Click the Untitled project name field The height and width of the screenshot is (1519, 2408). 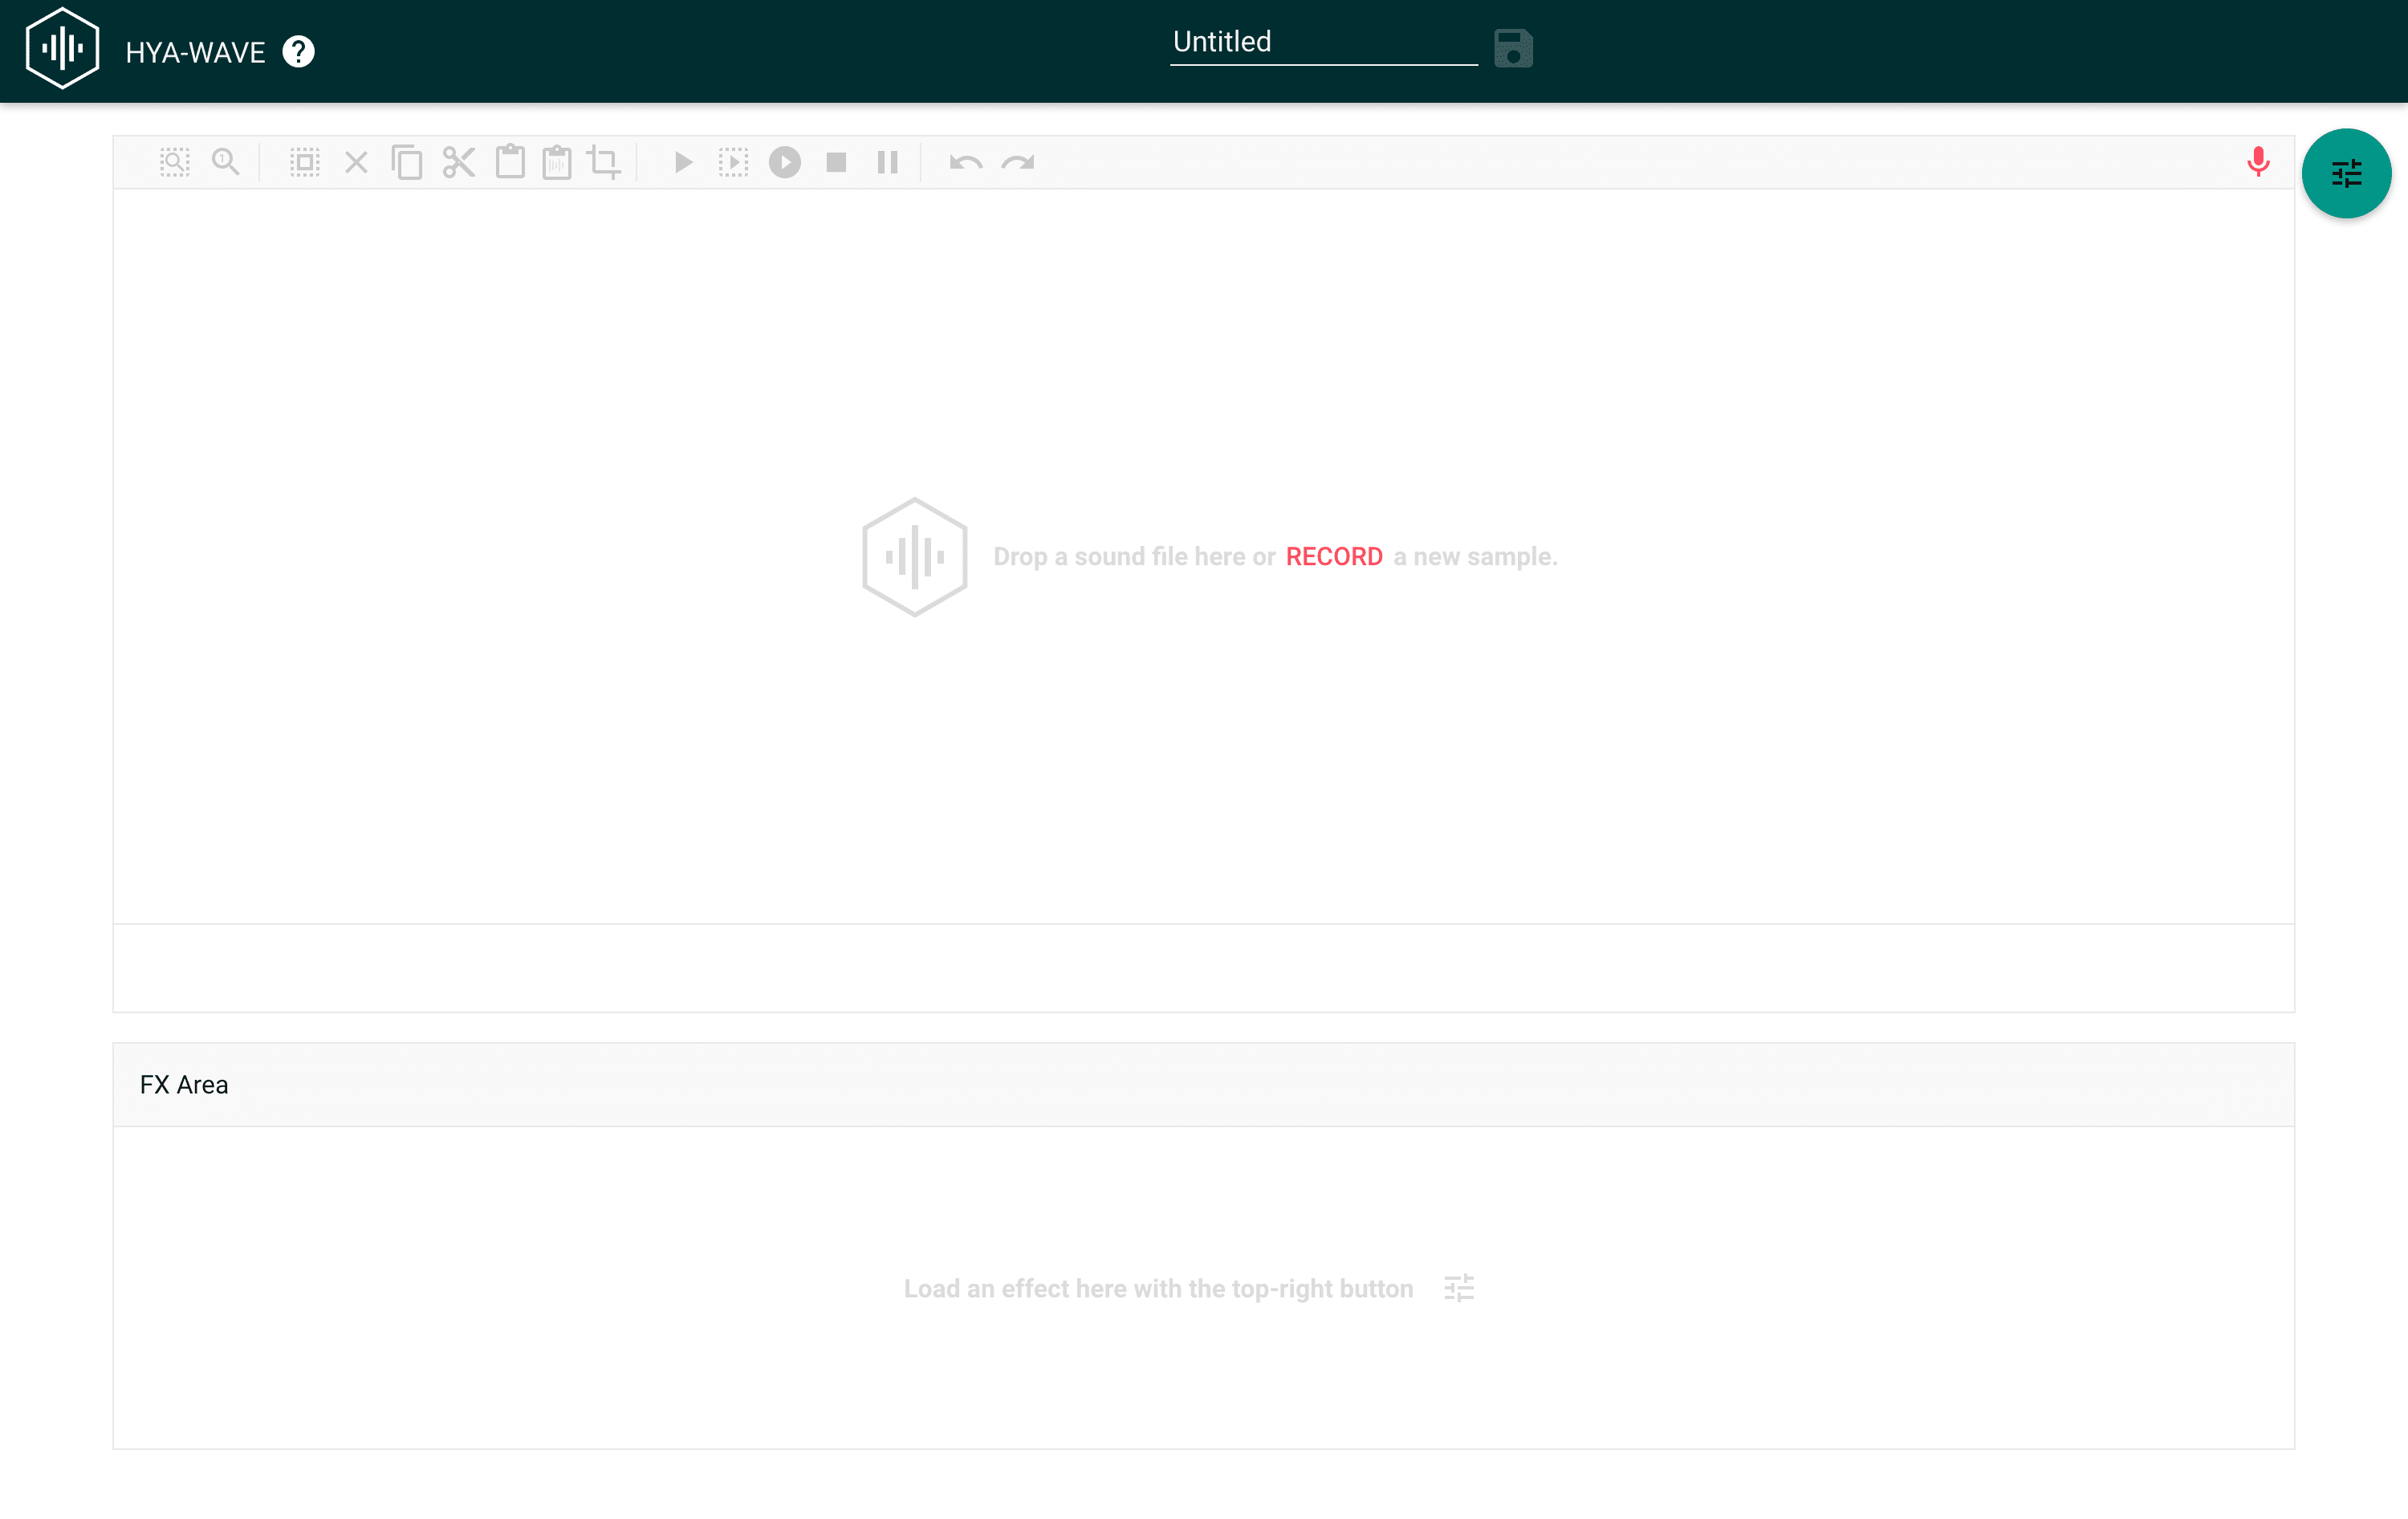(x=1322, y=42)
